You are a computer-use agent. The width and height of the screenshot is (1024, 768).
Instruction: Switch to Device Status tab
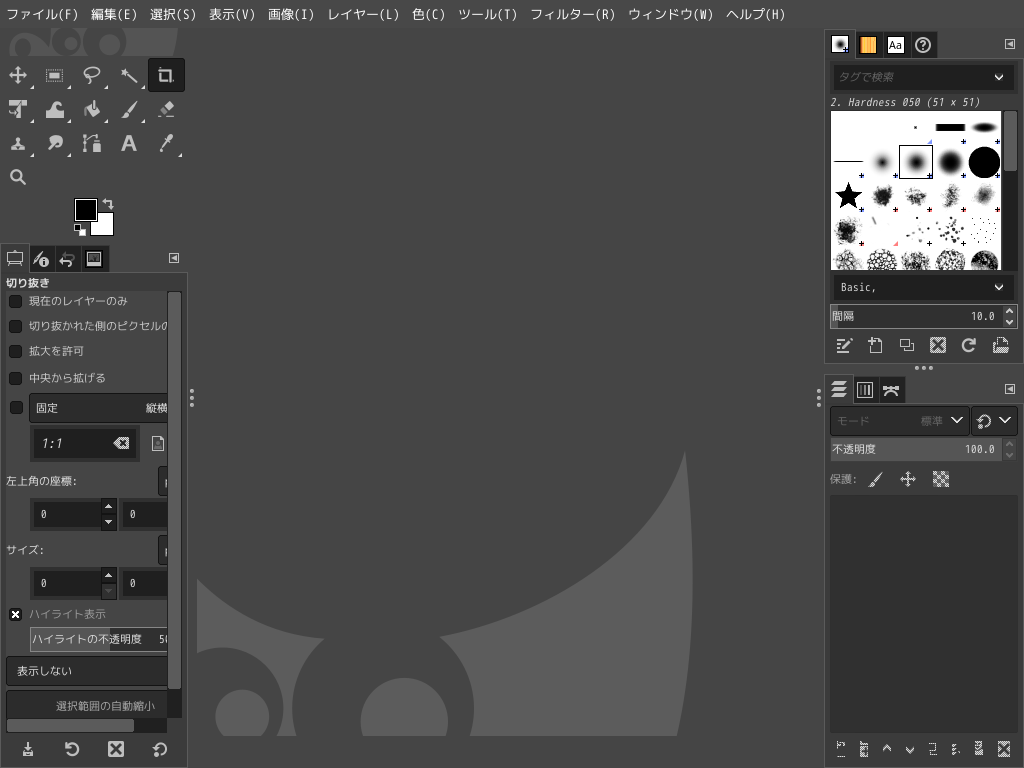(x=41, y=259)
